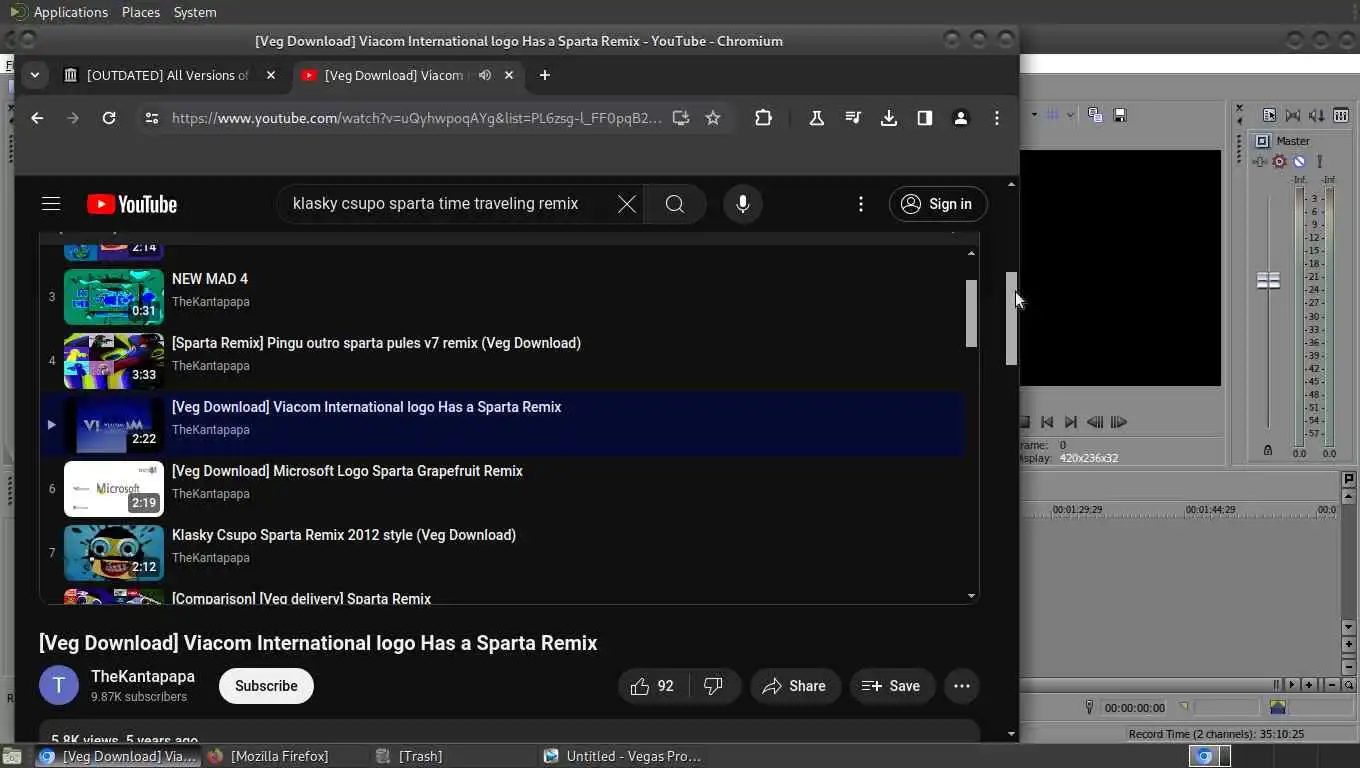Viewport: 1360px width, 768px height.
Task: Show Chromium downloads
Action: pos(889,118)
